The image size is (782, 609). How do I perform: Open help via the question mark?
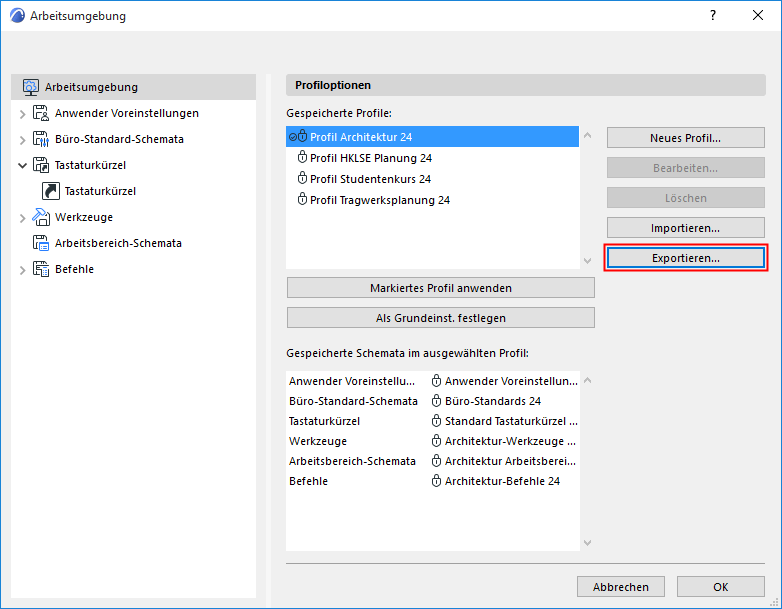pyautogui.click(x=713, y=15)
